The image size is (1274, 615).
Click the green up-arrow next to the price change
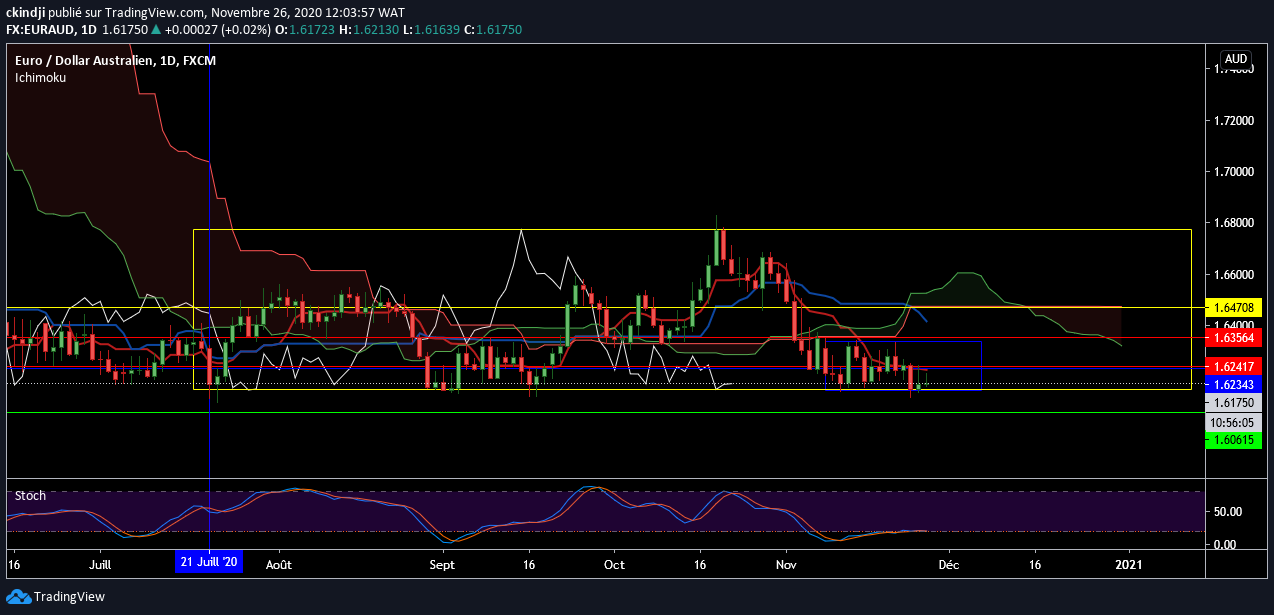156,30
